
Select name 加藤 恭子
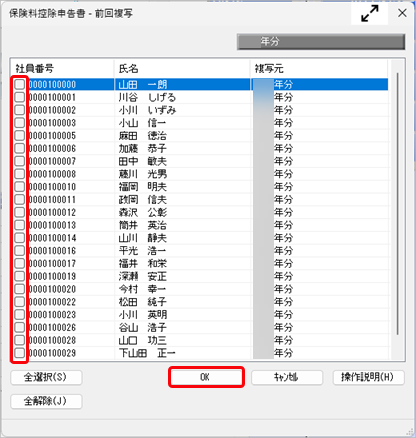[x=143, y=148]
